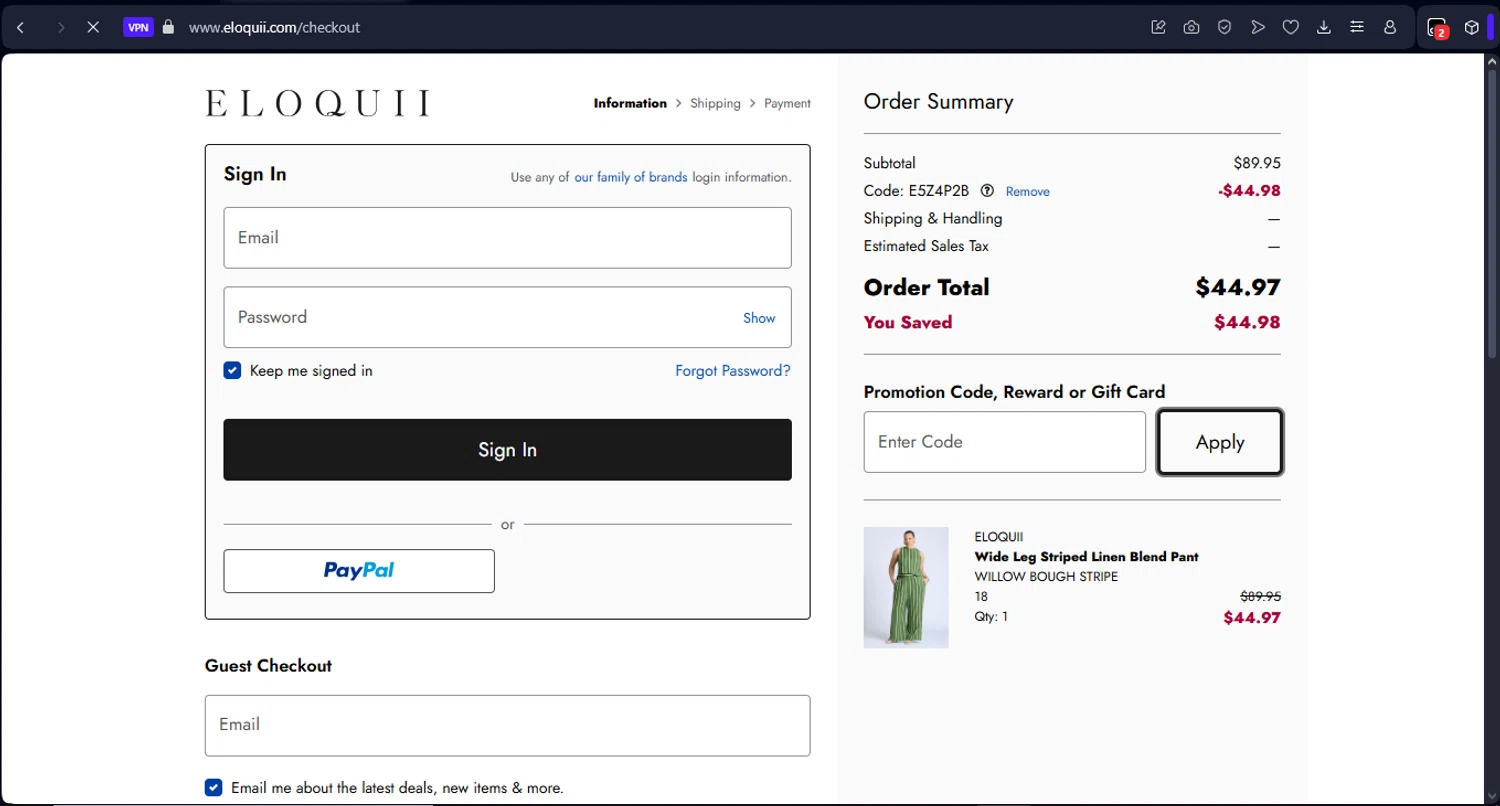Click Apply promotion code button
This screenshot has width=1500, height=806.
(1220, 442)
